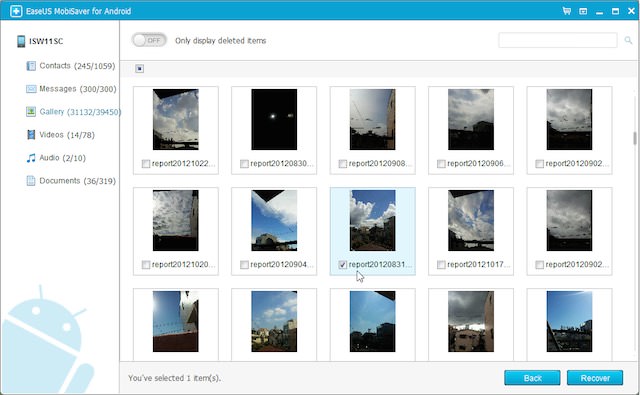The height and width of the screenshot is (395, 640).
Task: Click the Documents page icon
Action: click(x=31, y=181)
